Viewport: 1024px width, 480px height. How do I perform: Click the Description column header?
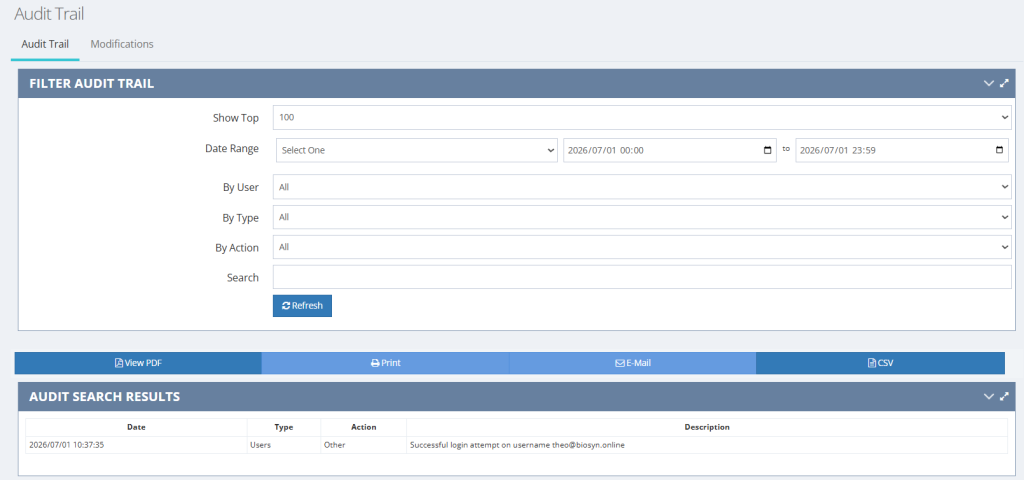pyautogui.click(x=707, y=427)
